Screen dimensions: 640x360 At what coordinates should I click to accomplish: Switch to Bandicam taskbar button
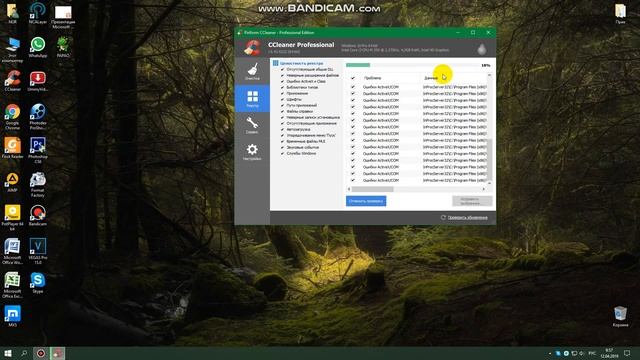pyautogui.click(x=41, y=353)
